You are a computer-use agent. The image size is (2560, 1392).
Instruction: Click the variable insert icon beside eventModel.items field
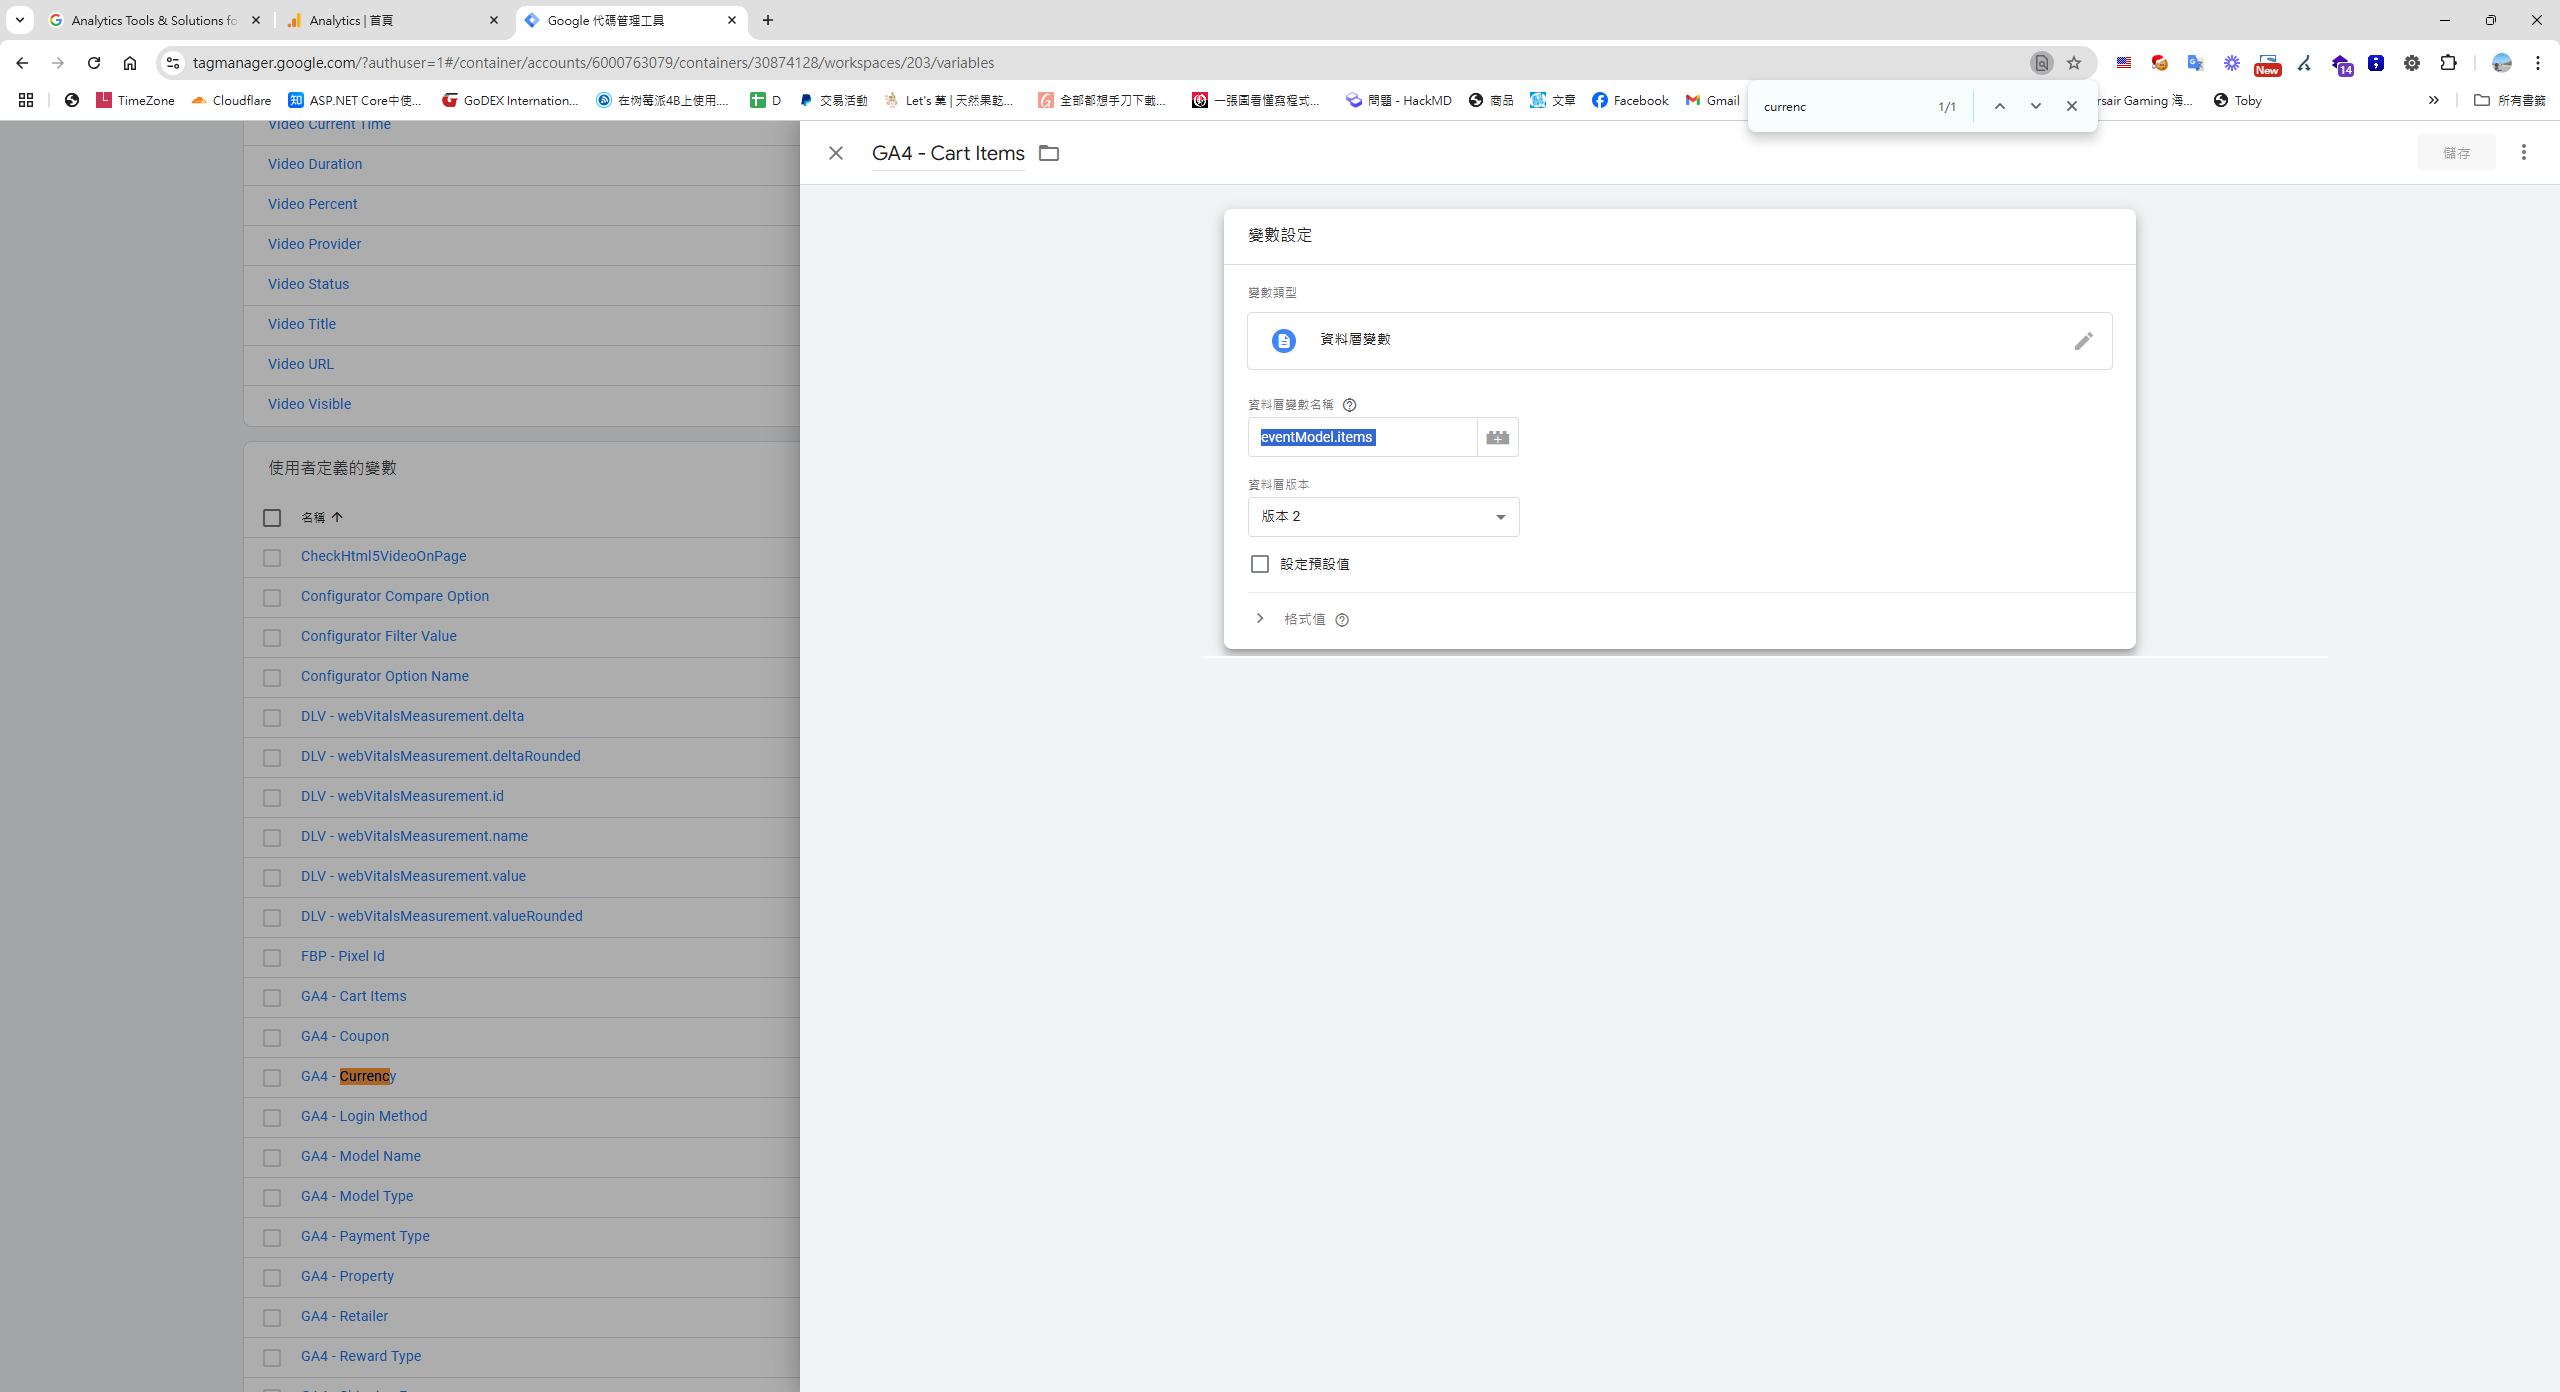pyautogui.click(x=1497, y=437)
